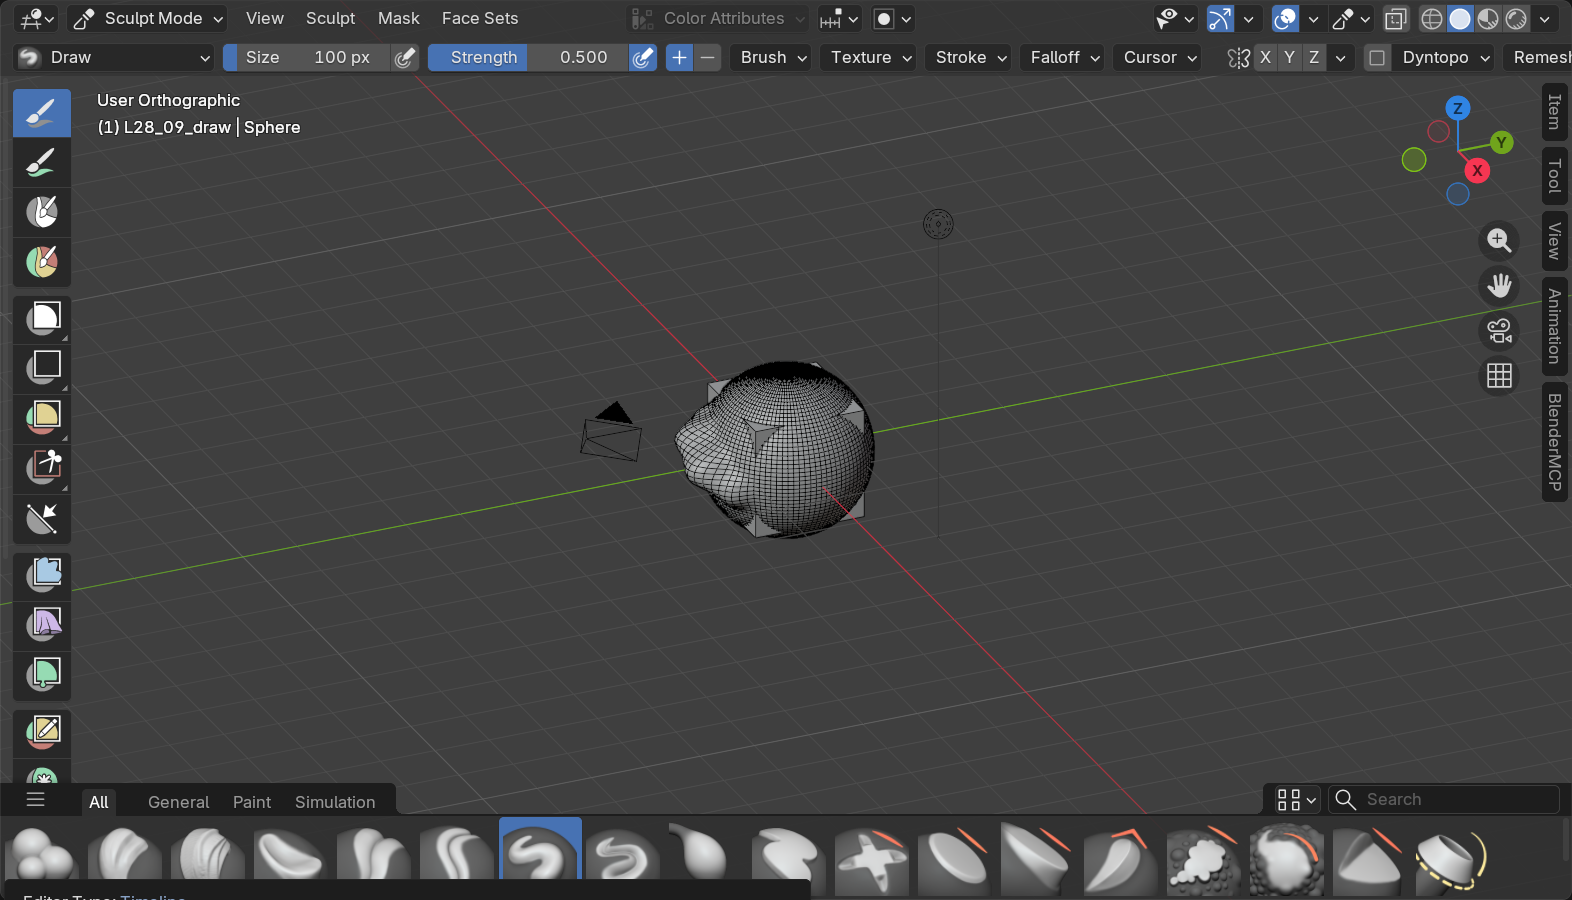Open the viewport shading options dropdown
This screenshot has width=1572, height=900.
coord(1545,18)
